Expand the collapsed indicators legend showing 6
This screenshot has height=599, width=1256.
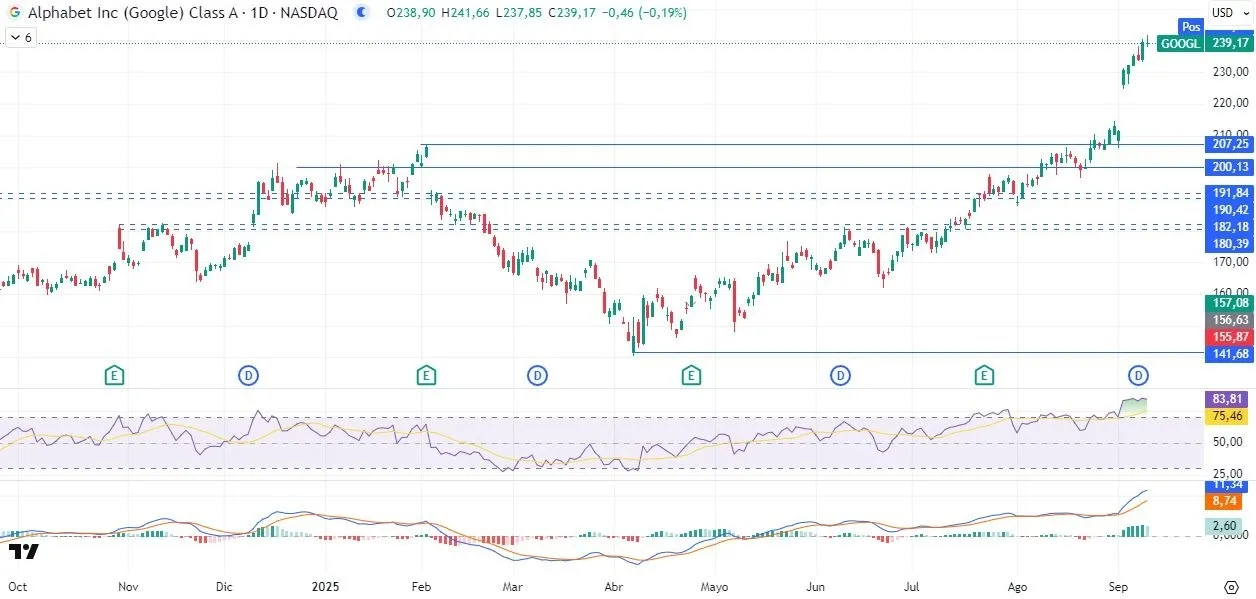click(21, 37)
